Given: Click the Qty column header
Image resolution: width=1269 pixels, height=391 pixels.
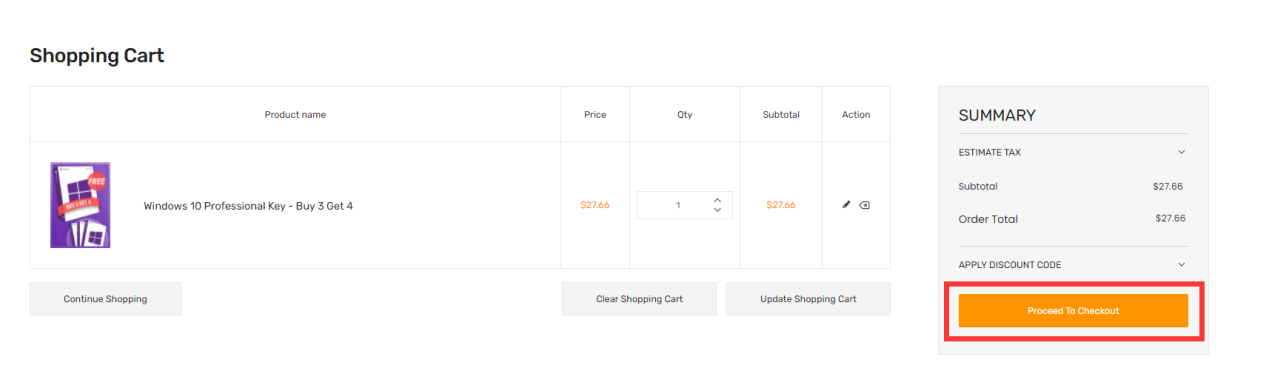Looking at the screenshot, I should 685,115.
